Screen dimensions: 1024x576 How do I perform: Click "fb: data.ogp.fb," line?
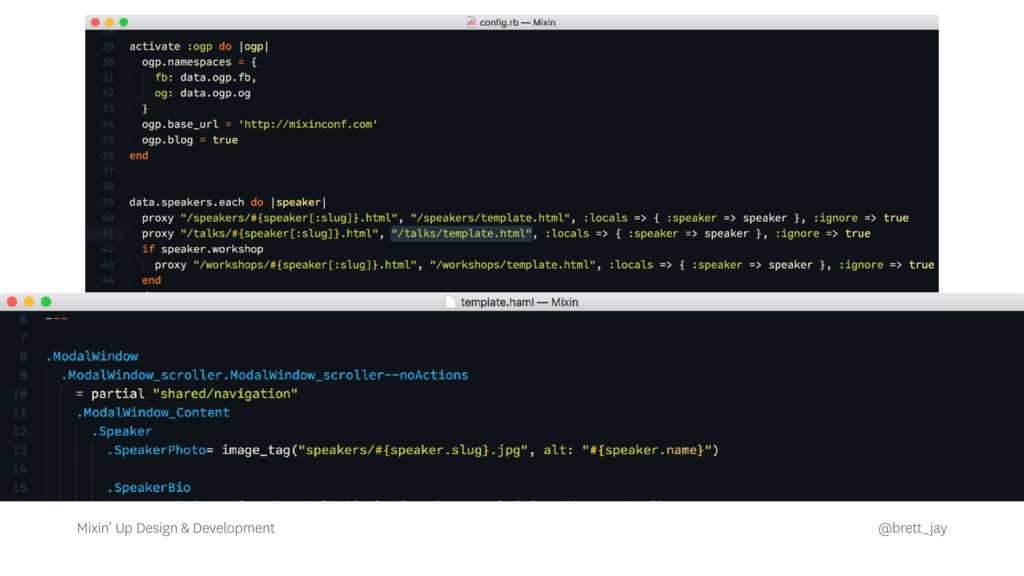click(x=206, y=78)
